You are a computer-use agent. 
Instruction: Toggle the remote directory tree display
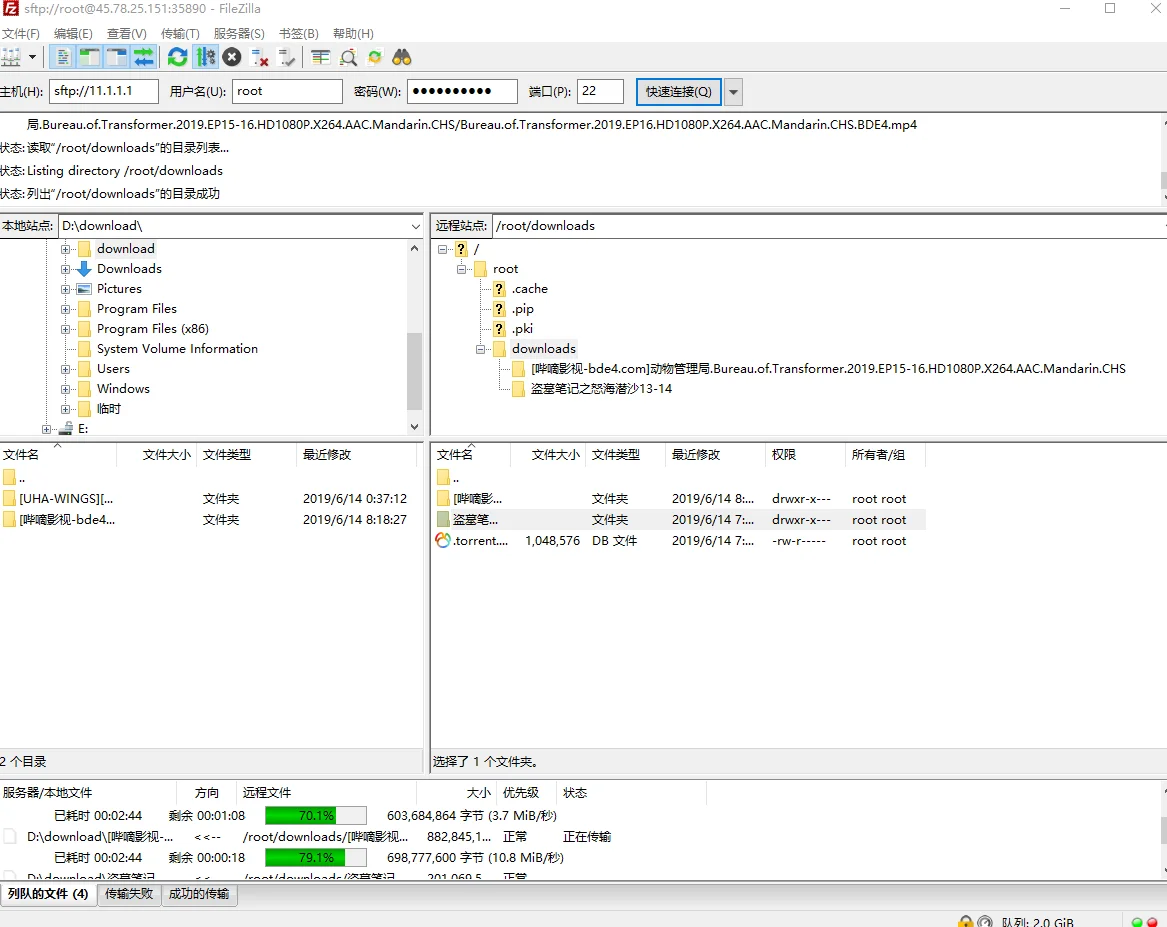click(x=117, y=57)
